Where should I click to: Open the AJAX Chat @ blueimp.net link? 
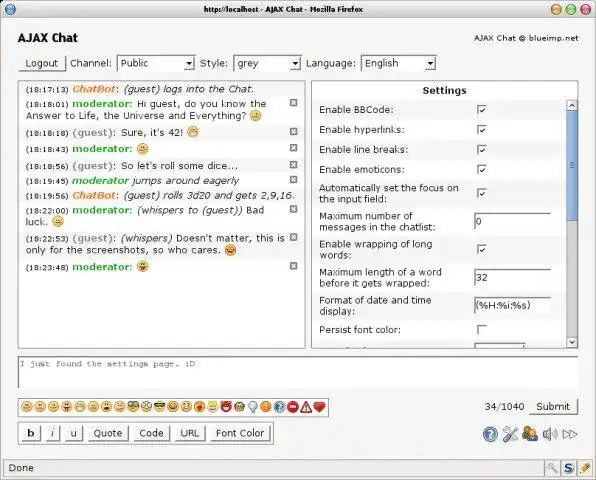526,38
